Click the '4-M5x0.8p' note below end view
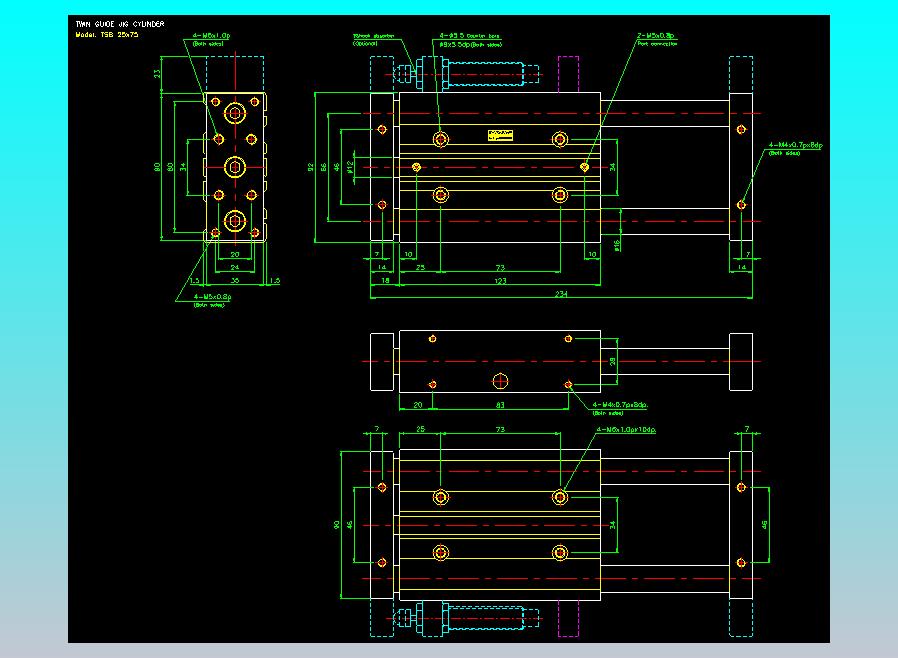 212,300
